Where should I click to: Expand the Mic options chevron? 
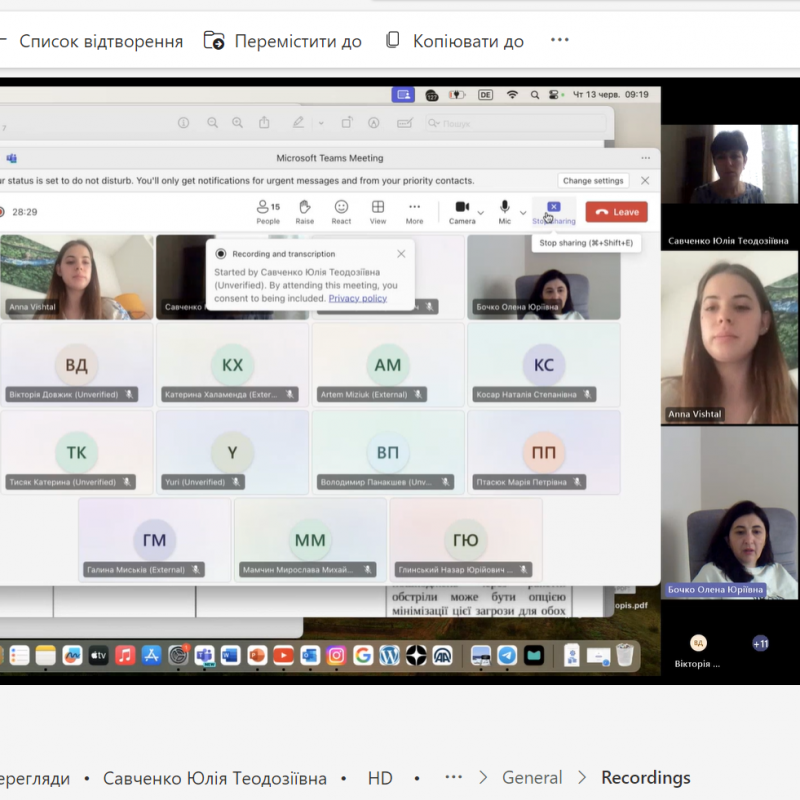click(523, 212)
